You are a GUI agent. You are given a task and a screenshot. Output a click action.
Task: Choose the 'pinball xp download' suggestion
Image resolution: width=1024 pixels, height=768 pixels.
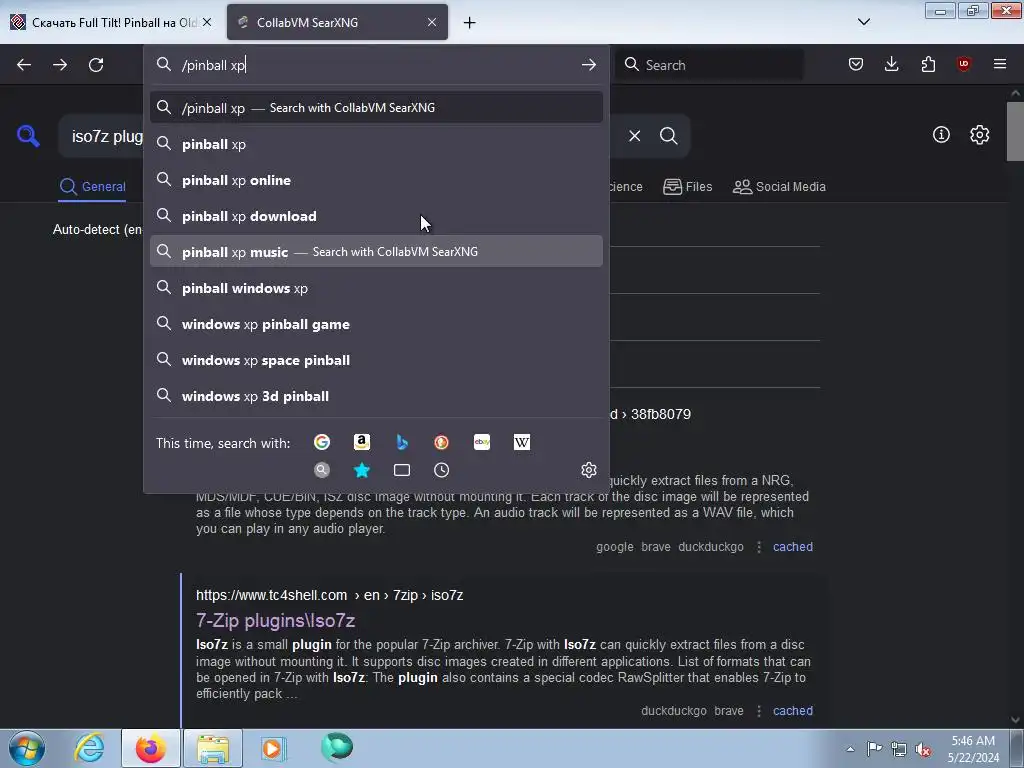[x=376, y=216]
